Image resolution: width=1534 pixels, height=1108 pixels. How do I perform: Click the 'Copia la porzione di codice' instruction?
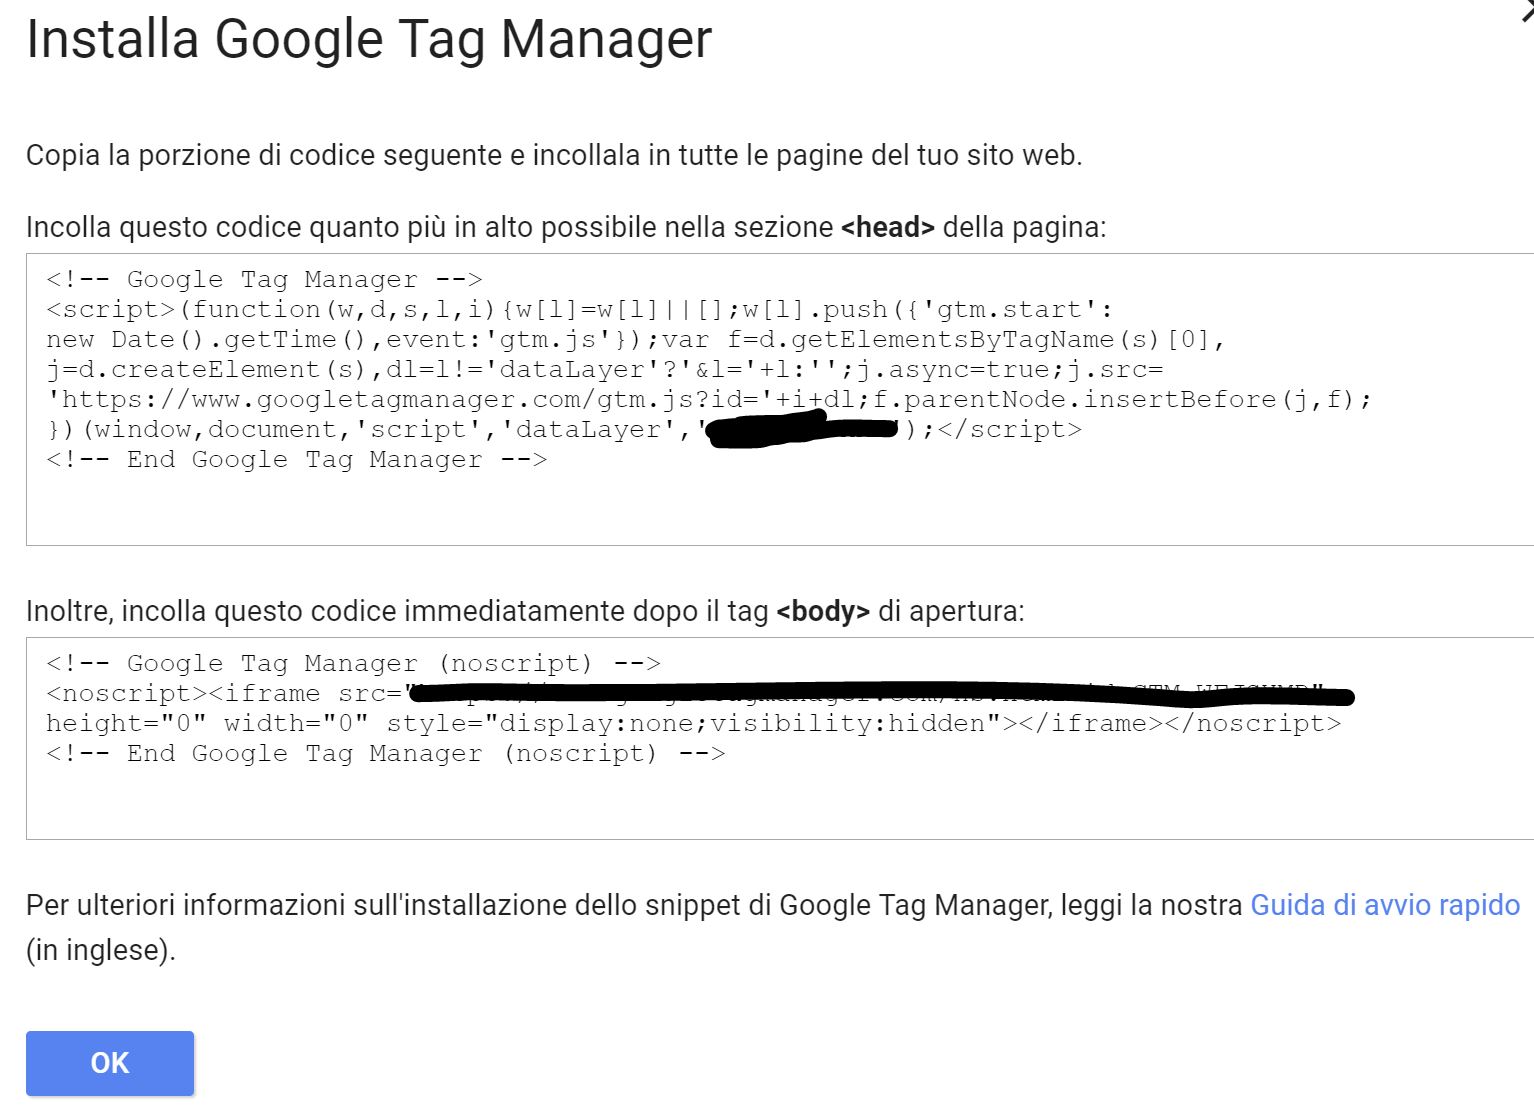tap(554, 156)
